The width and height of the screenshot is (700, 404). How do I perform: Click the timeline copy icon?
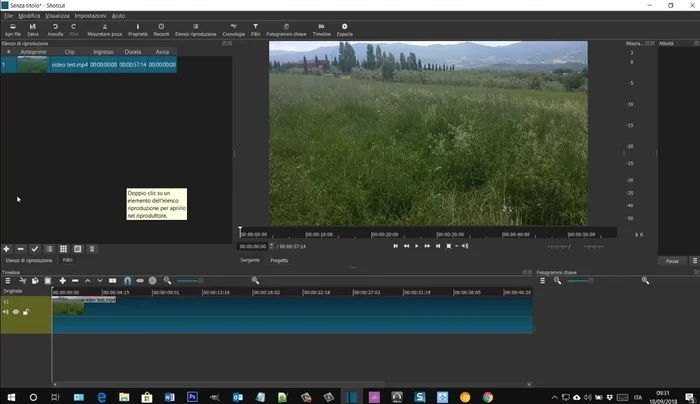coord(35,280)
